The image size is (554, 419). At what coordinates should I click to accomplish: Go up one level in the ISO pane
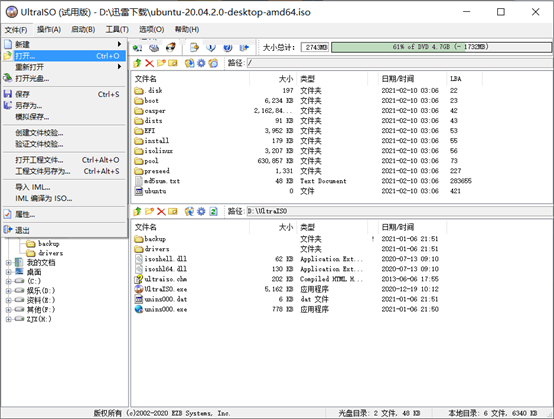point(137,63)
